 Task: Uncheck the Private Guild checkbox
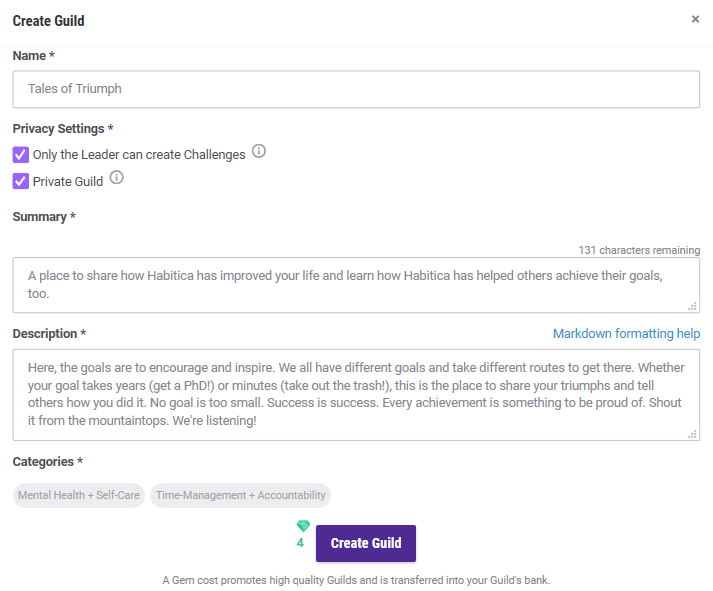(21, 182)
